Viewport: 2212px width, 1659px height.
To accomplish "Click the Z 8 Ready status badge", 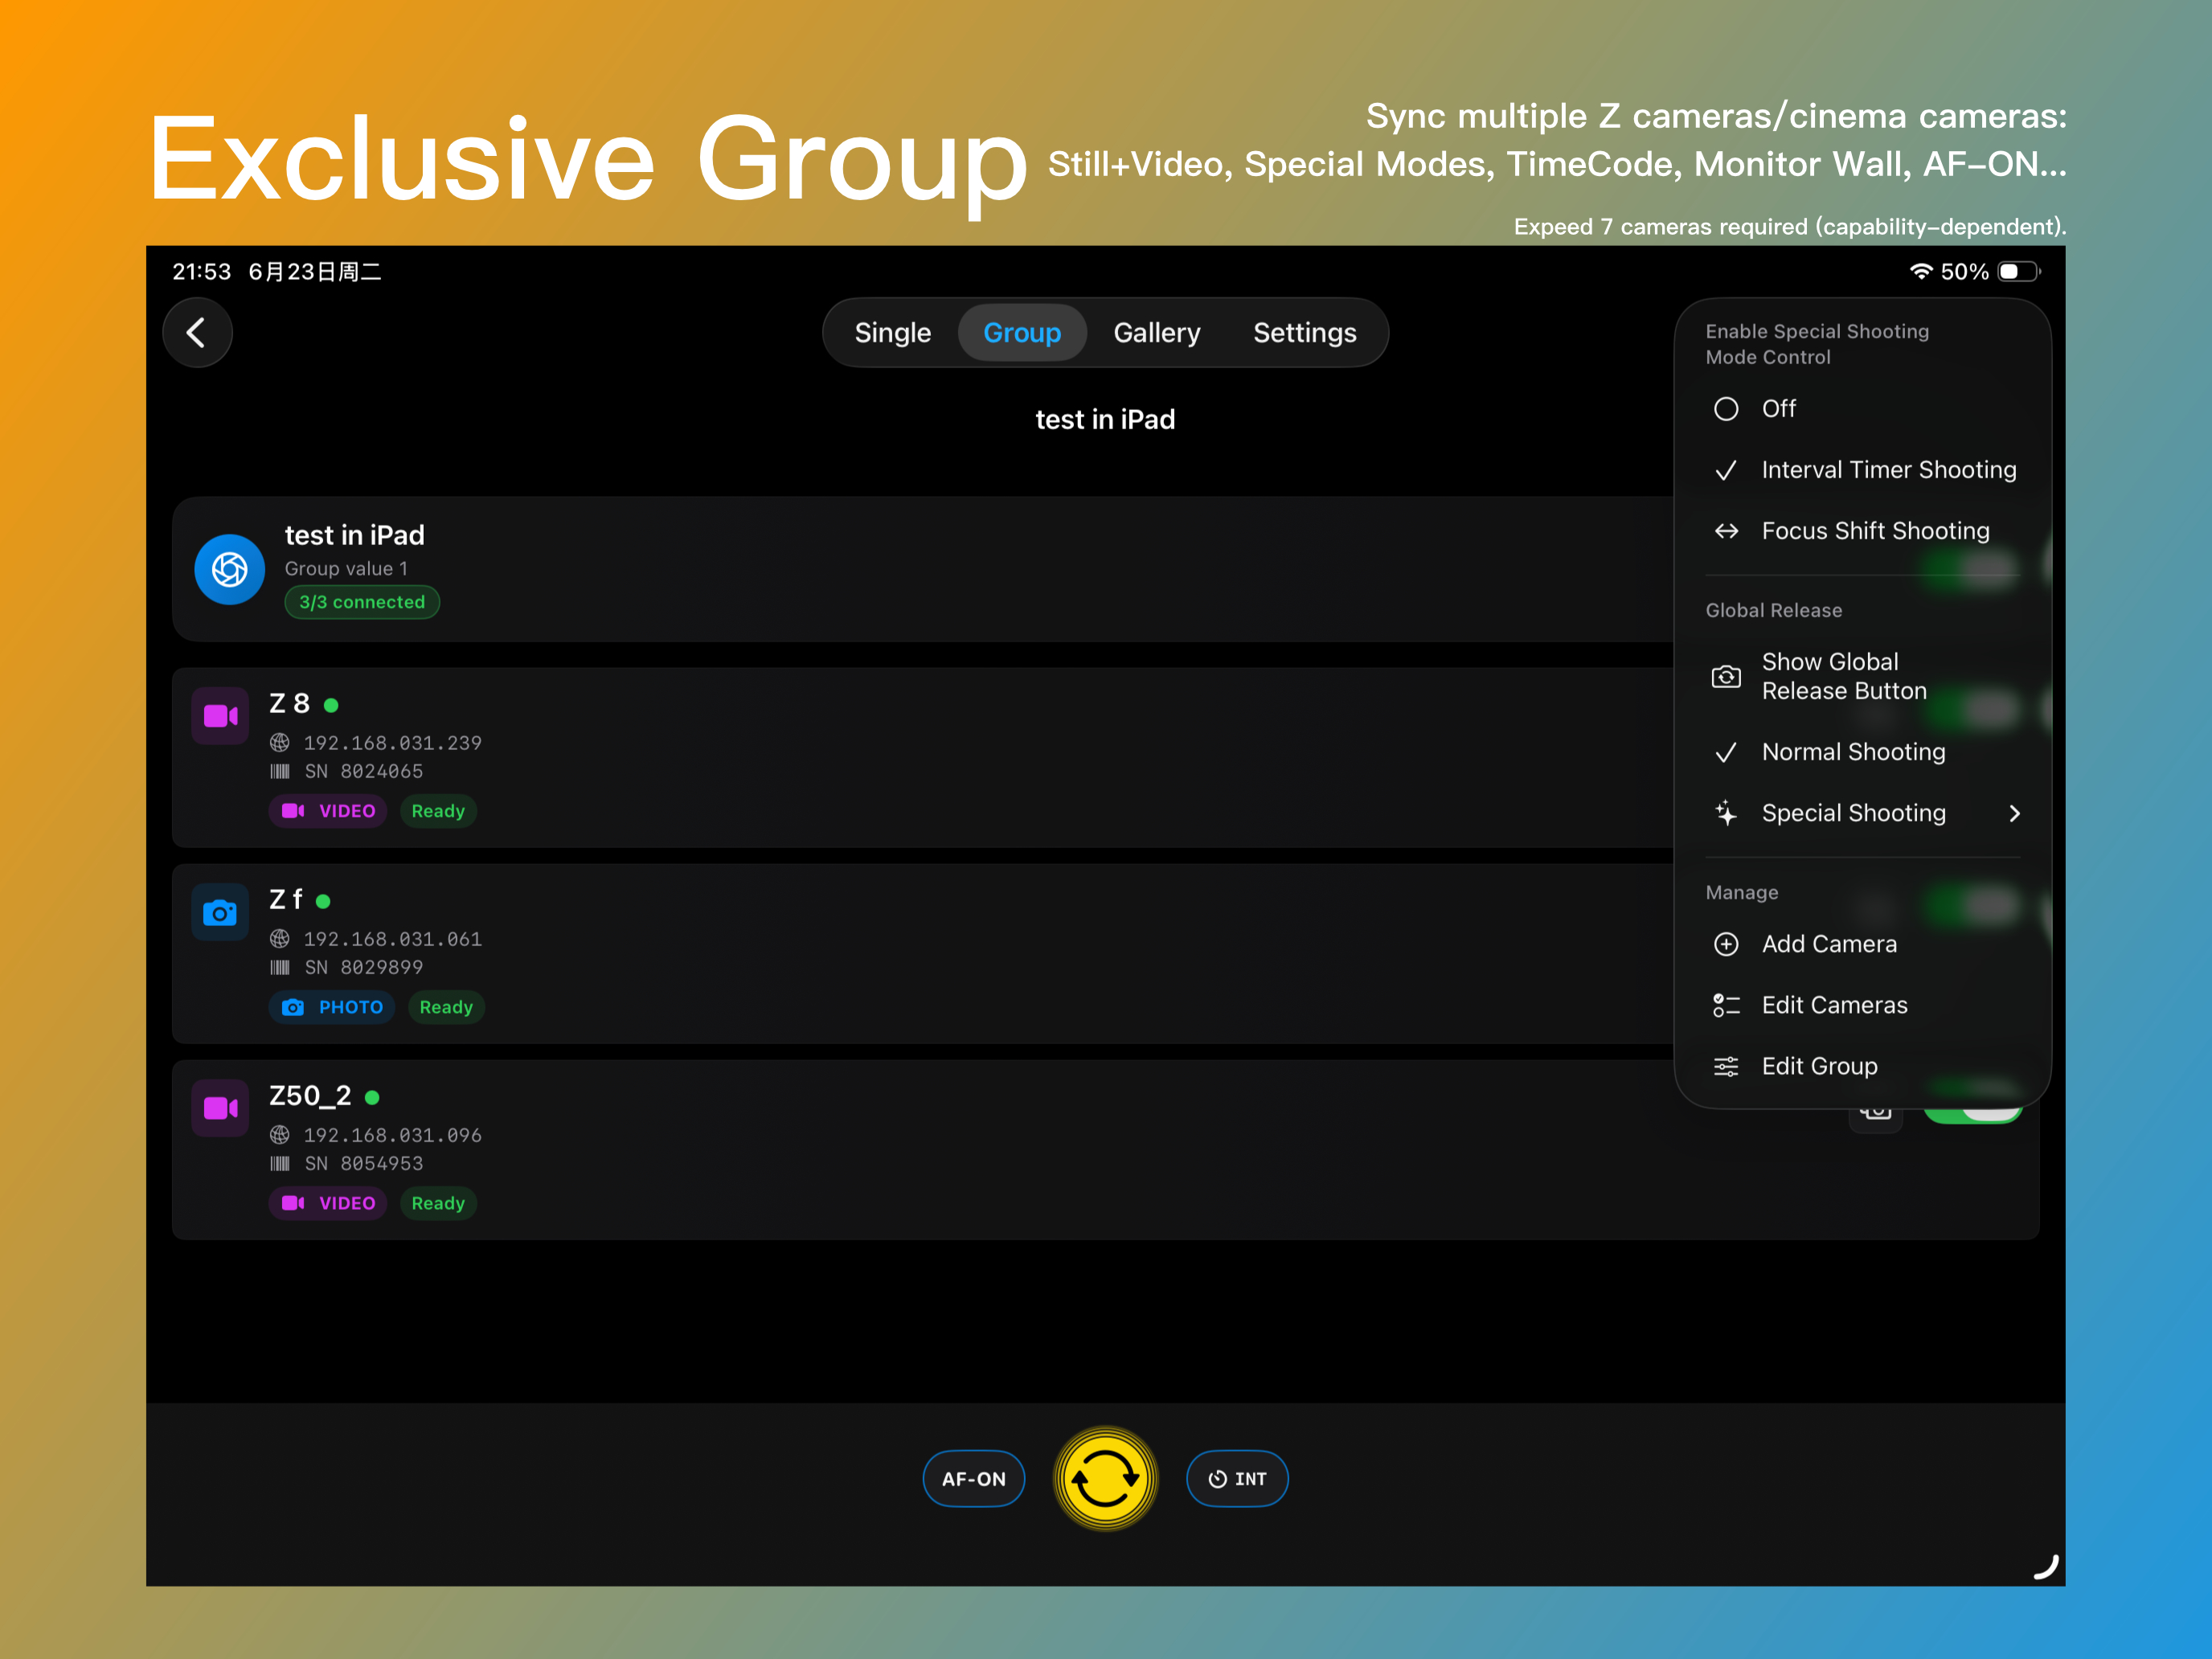I will [438, 811].
